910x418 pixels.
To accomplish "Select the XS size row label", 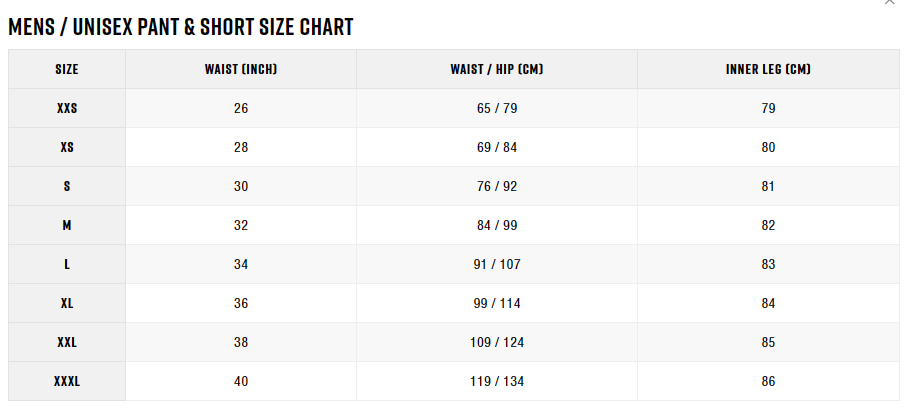I will [67, 147].
